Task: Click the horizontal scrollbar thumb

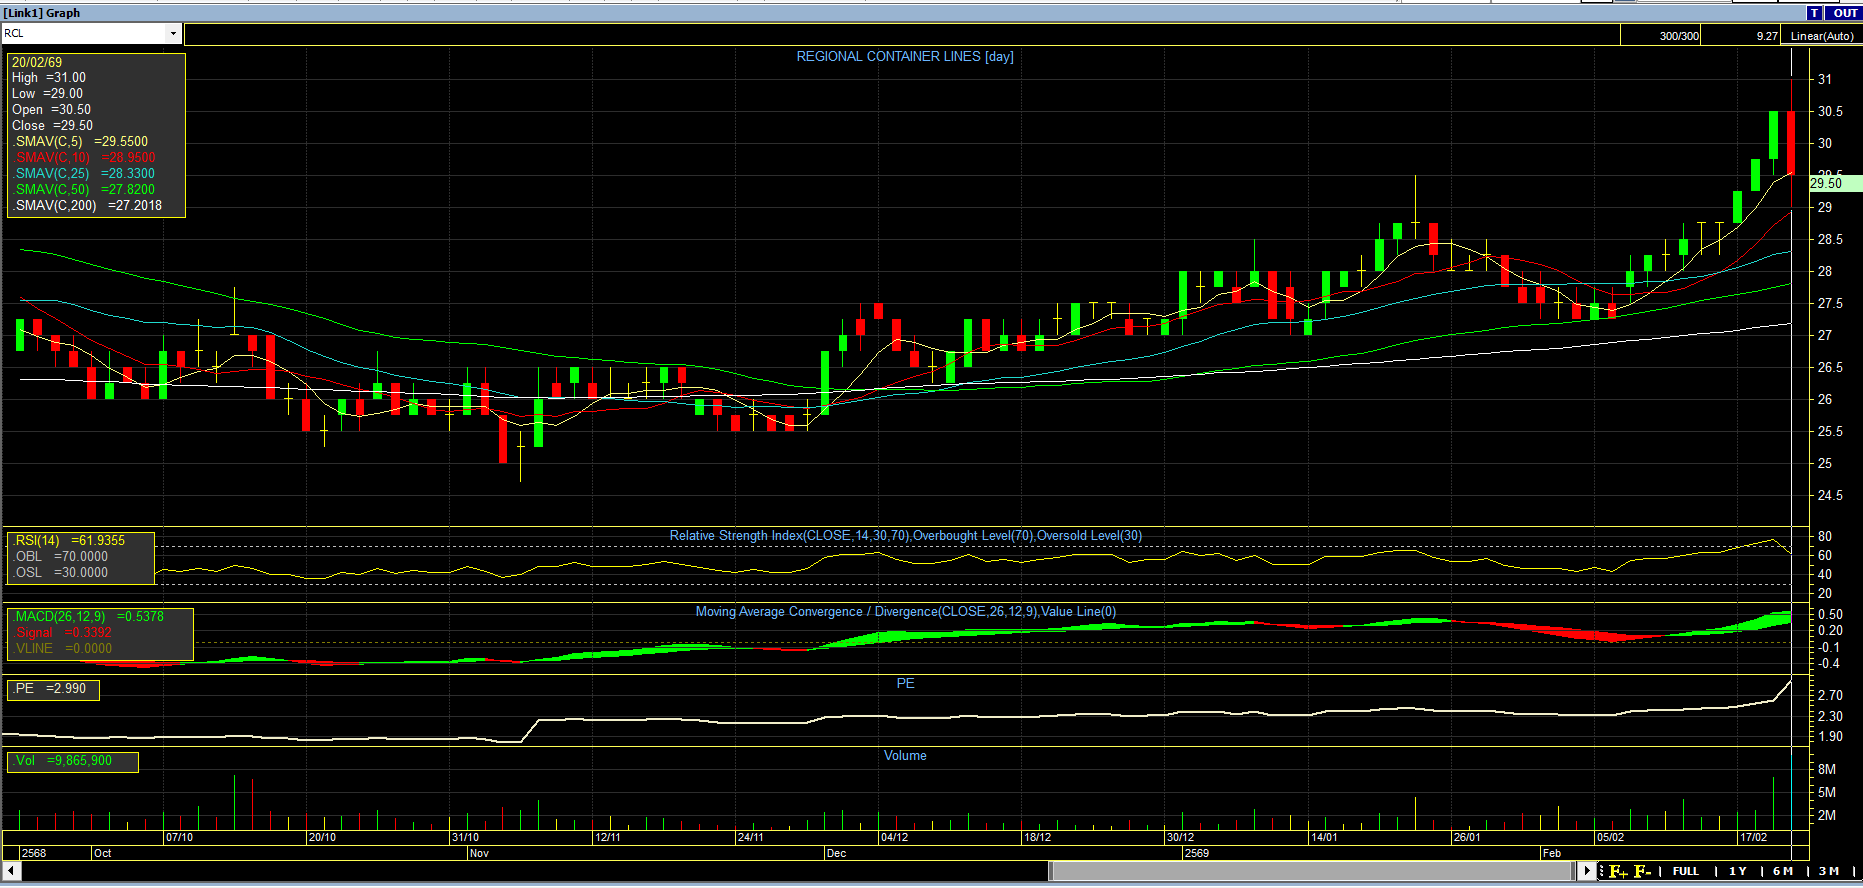Action: (1313, 871)
